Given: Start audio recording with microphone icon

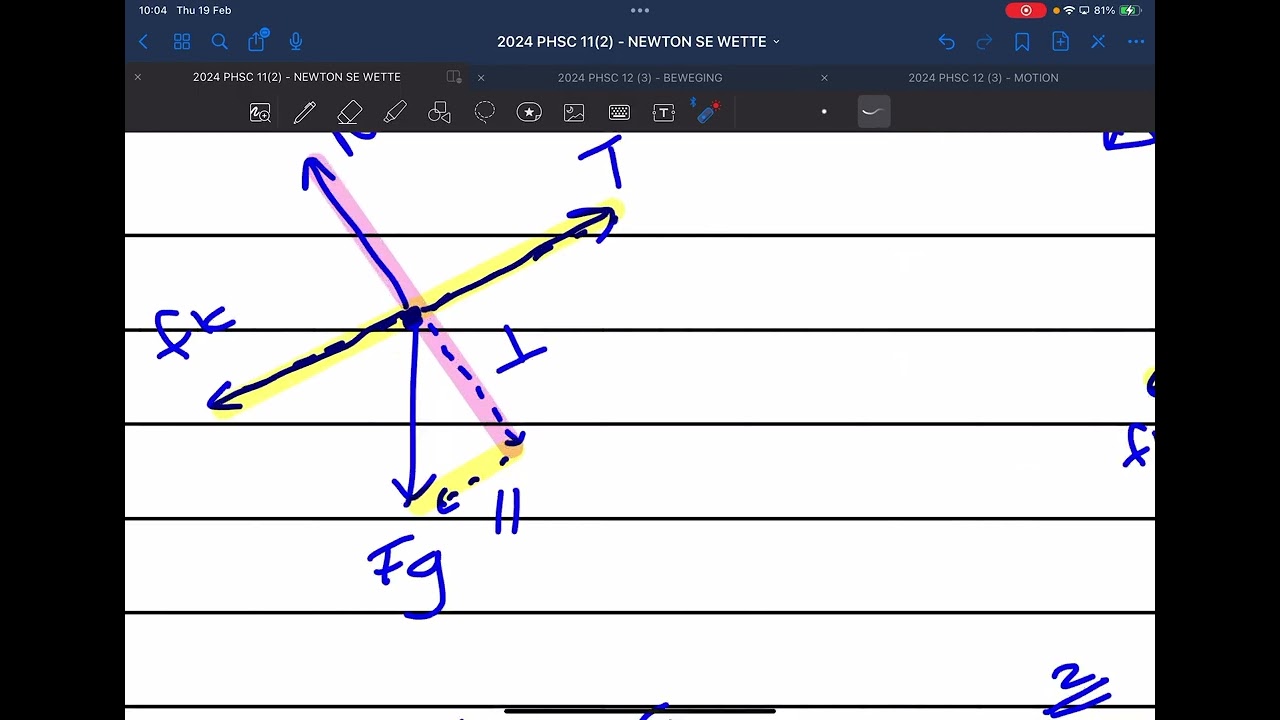Looking at the screenshot, I should [296, 42].
